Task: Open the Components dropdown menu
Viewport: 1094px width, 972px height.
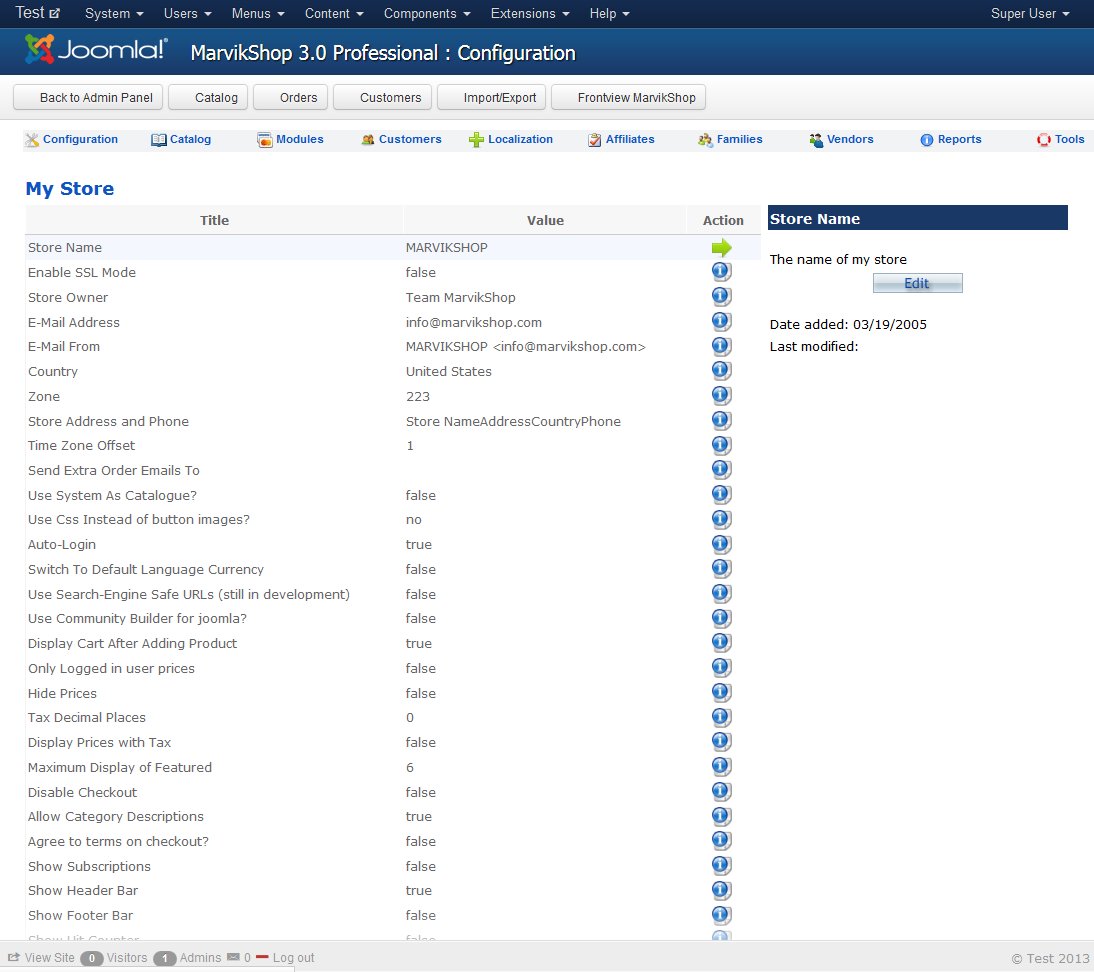Action: (427, 13)
